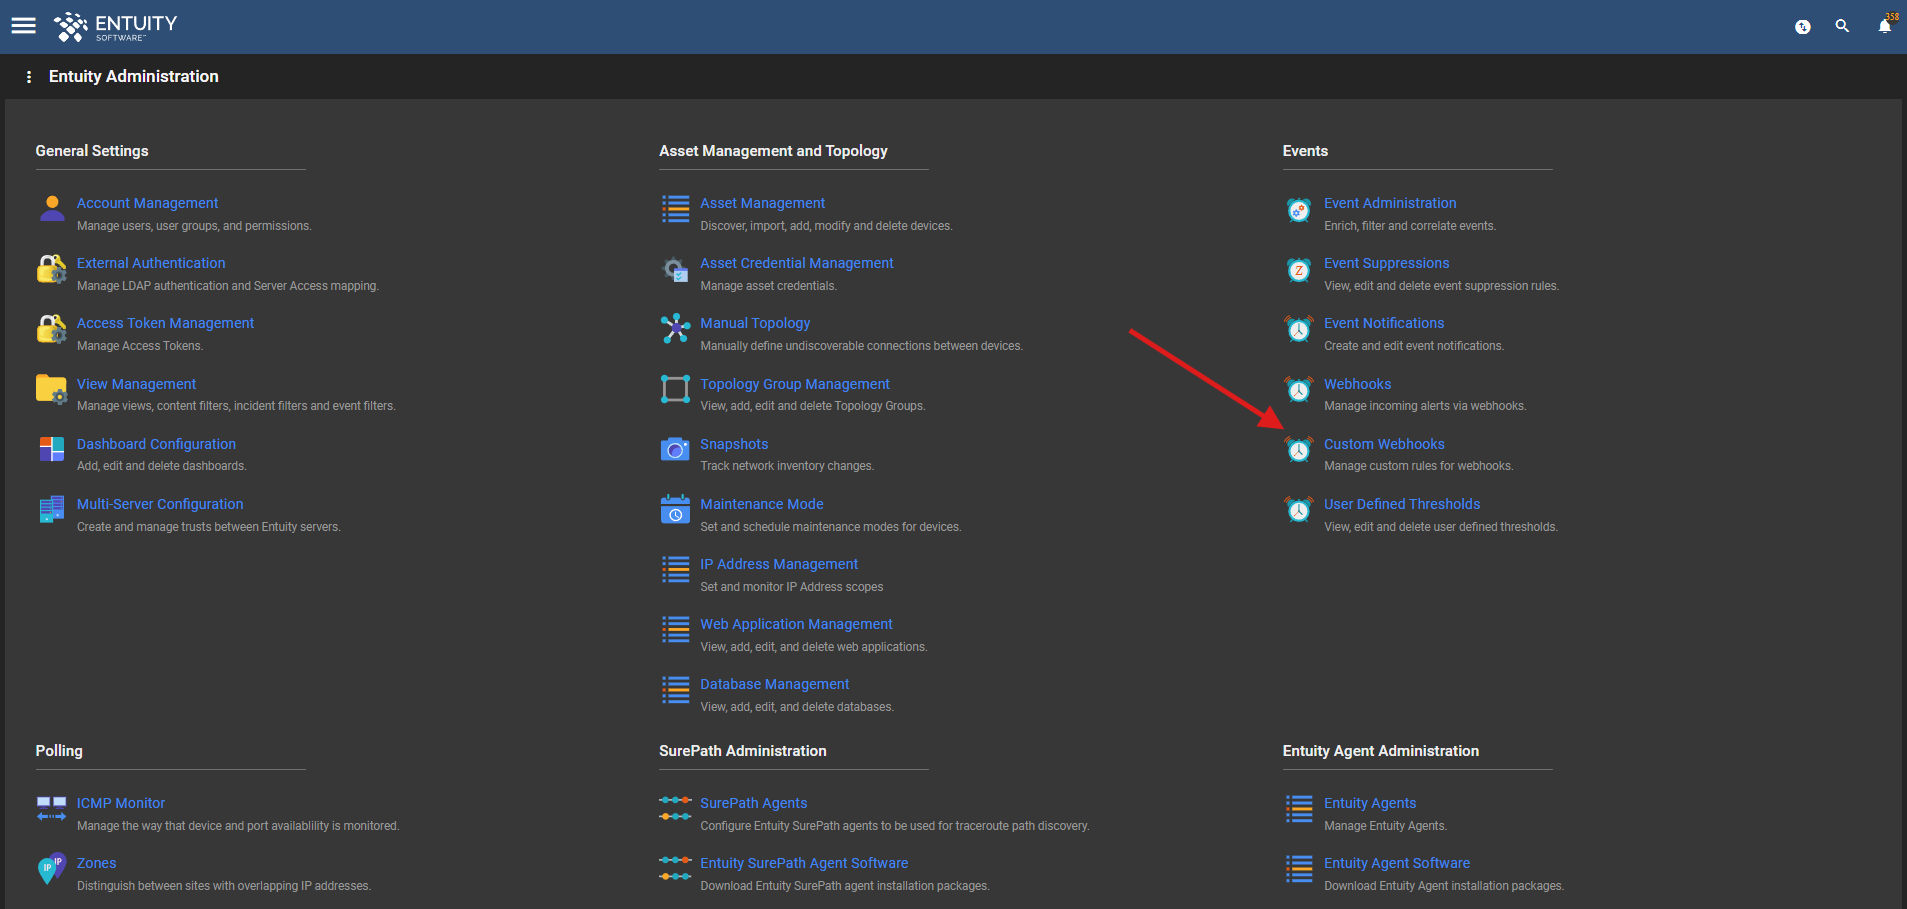
Task: Click the Topology Group Management square icon
Action: pyautogui.click(x=676, y=389)
